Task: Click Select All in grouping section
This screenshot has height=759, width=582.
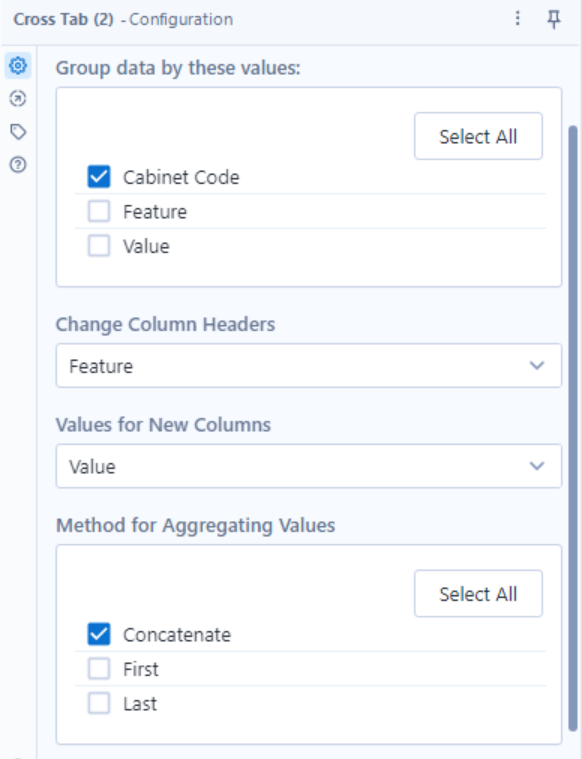Action: tap(478, 136)
